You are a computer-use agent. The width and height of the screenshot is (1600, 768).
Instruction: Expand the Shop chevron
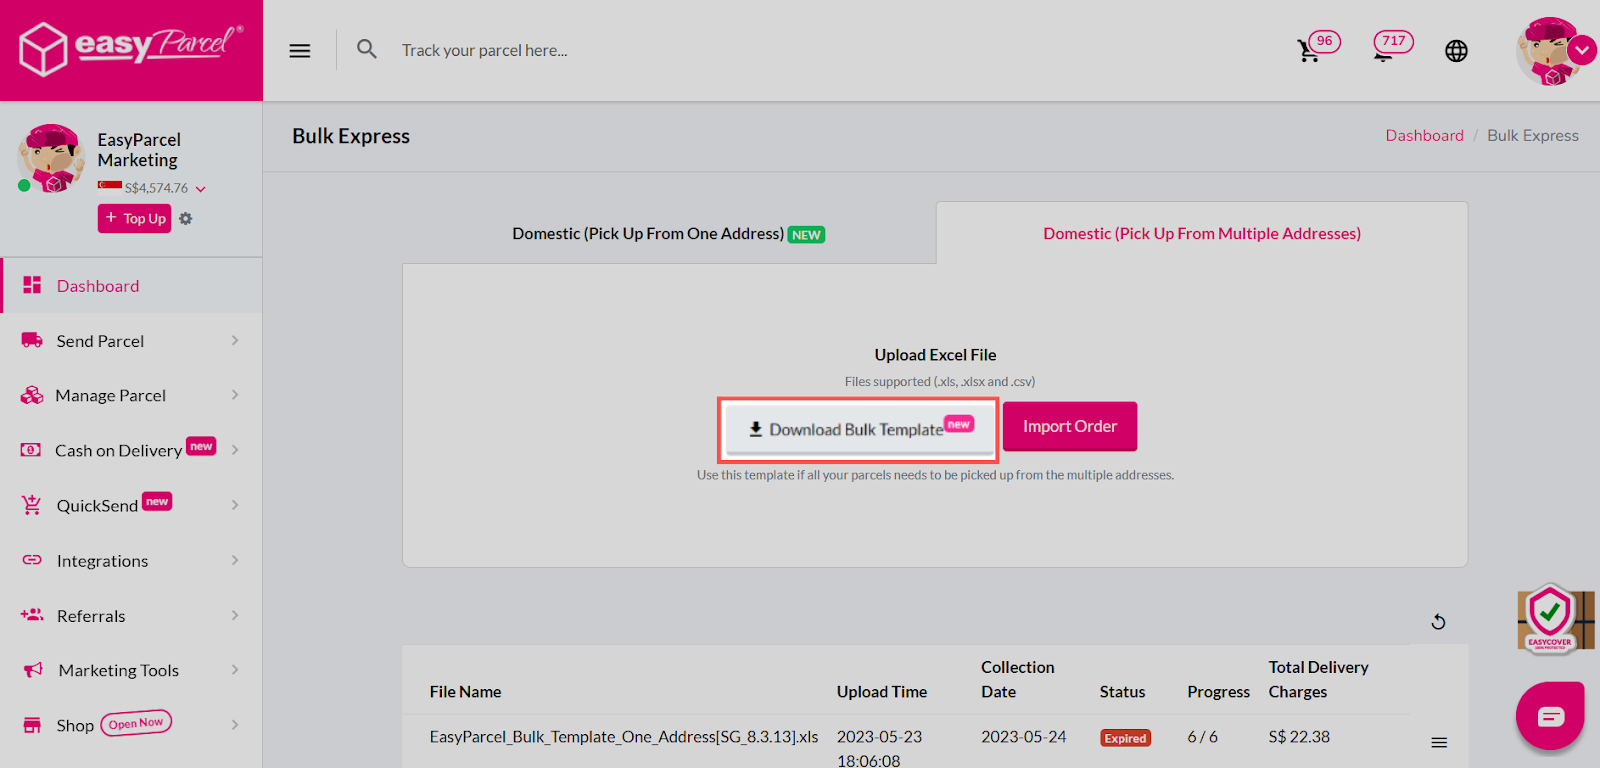235,725
